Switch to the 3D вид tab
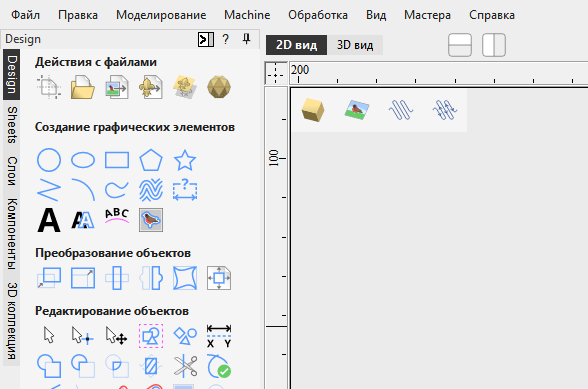Viewport: 588px width, 389px height. pos(355,45)
